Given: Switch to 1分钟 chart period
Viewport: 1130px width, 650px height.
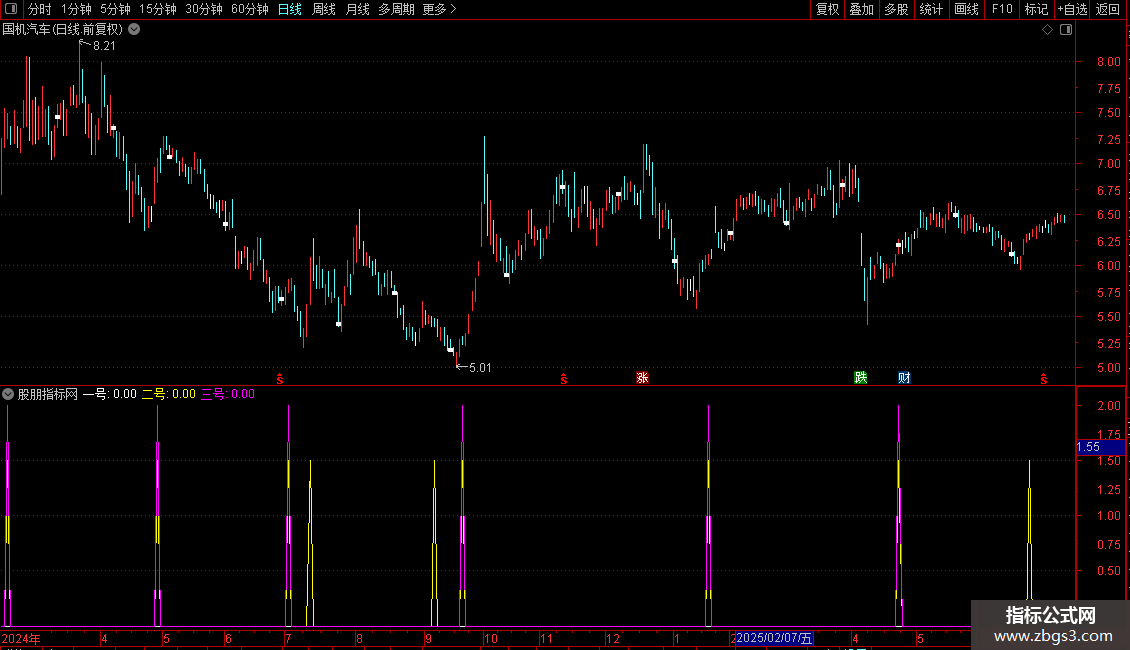Looking at the screenshot, I should pos(76,9).
